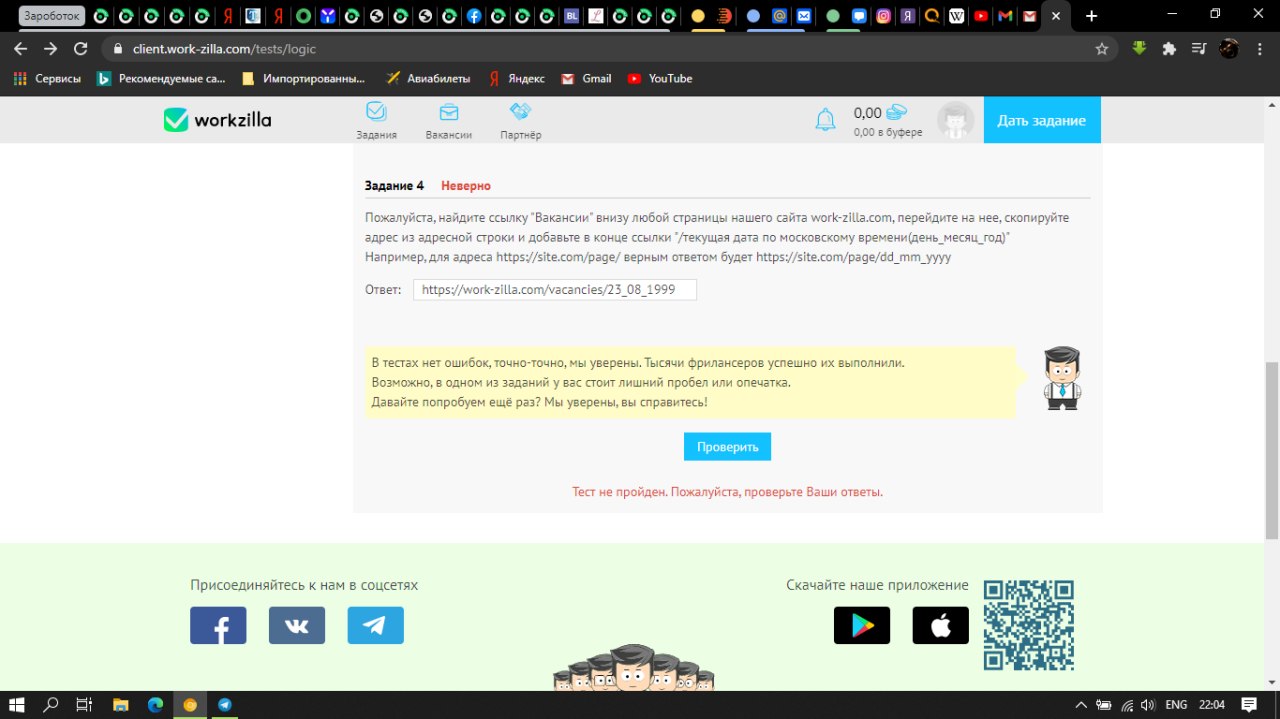Open the Задания section

coord(376,120)
